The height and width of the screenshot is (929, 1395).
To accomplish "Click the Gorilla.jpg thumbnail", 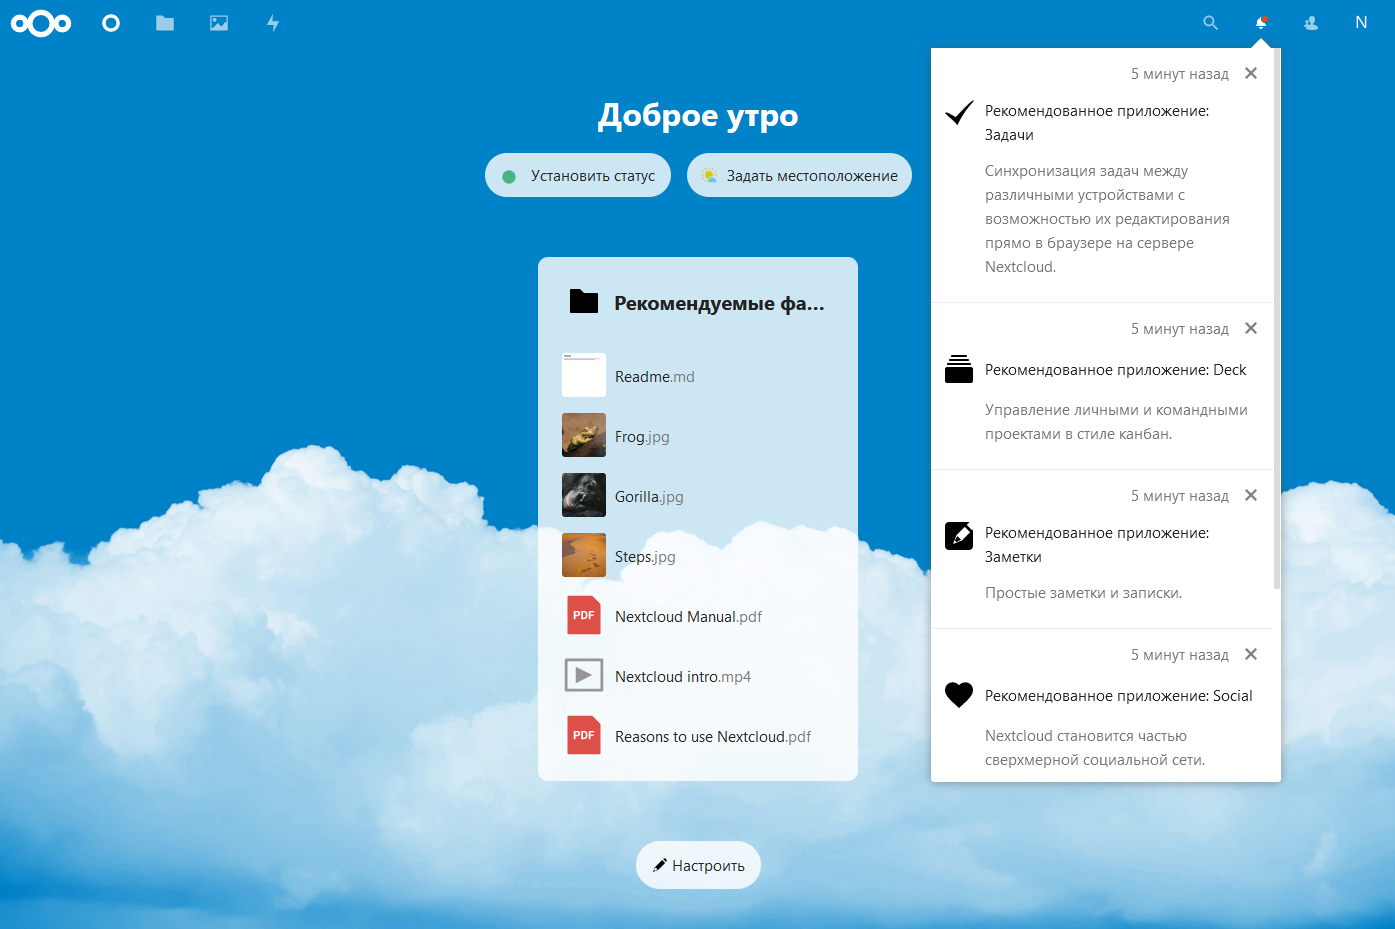I will tap(584, 495).
